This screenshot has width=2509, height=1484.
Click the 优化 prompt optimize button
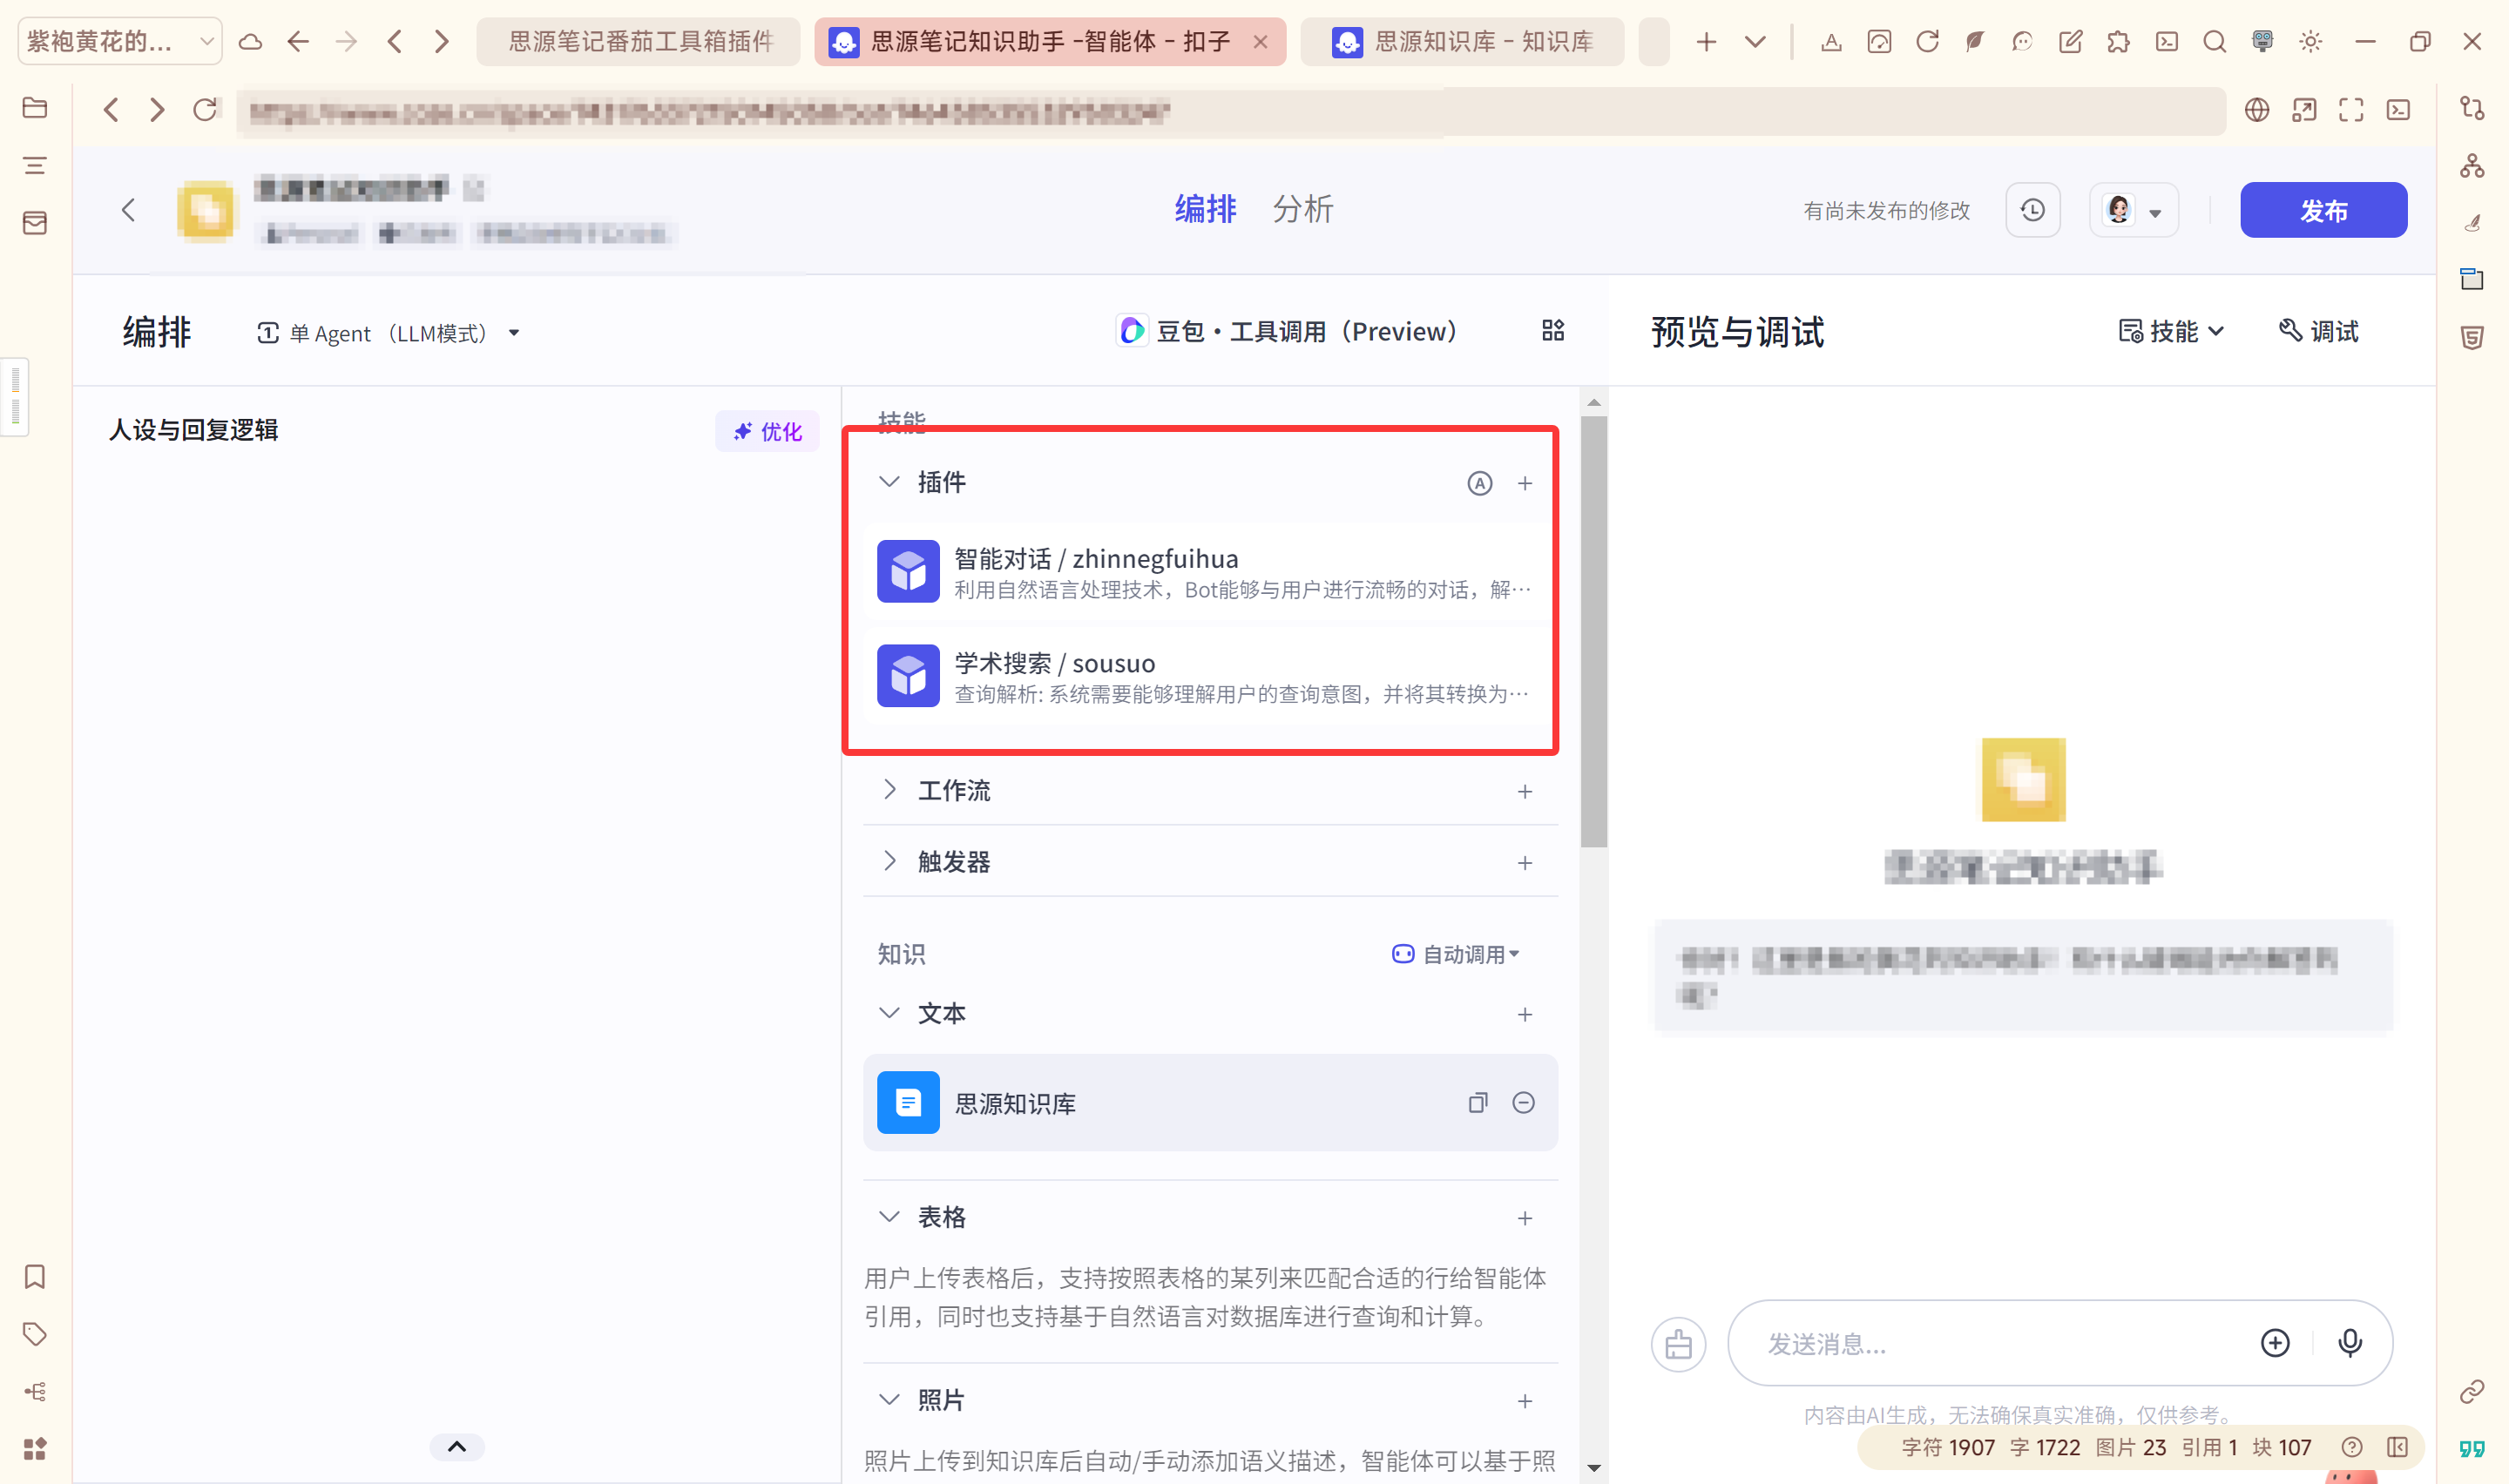767,431
